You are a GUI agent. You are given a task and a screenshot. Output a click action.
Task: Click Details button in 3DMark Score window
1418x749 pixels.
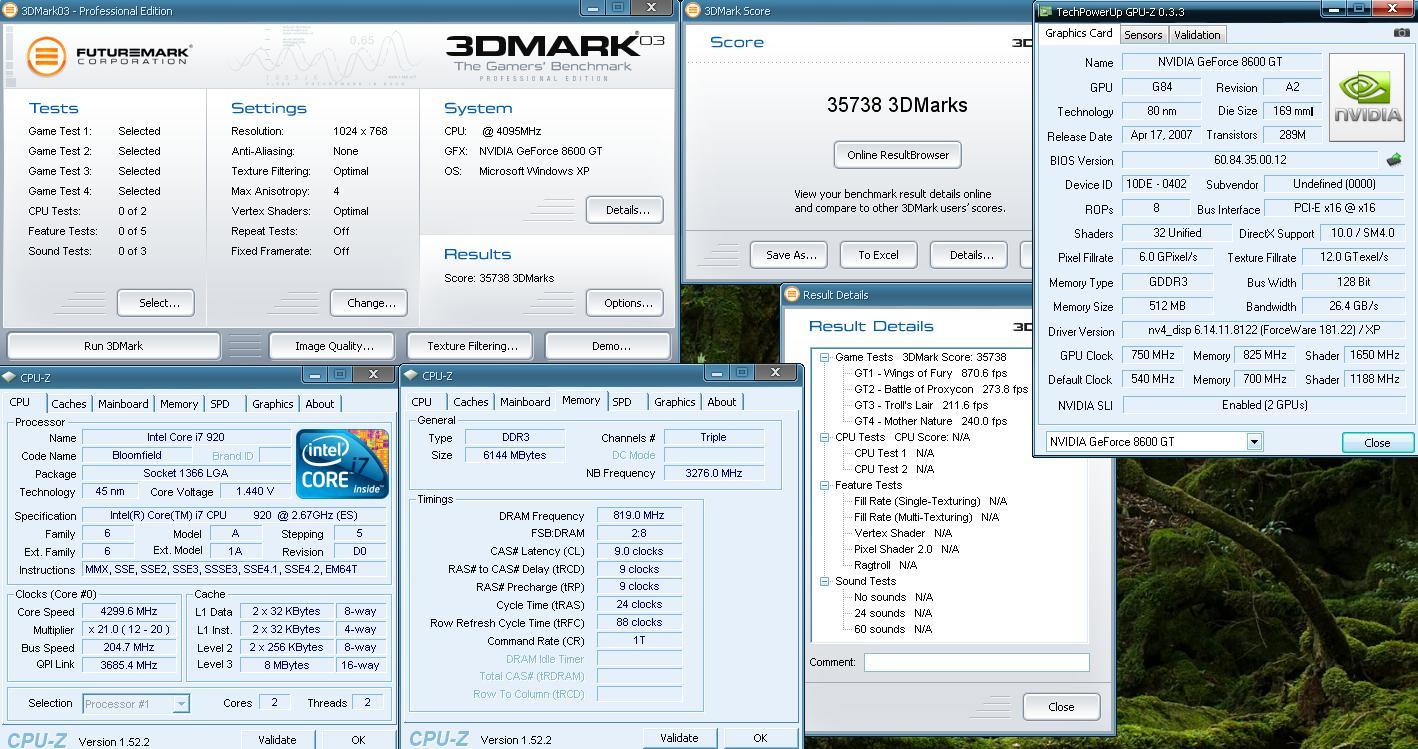(971, 255)
